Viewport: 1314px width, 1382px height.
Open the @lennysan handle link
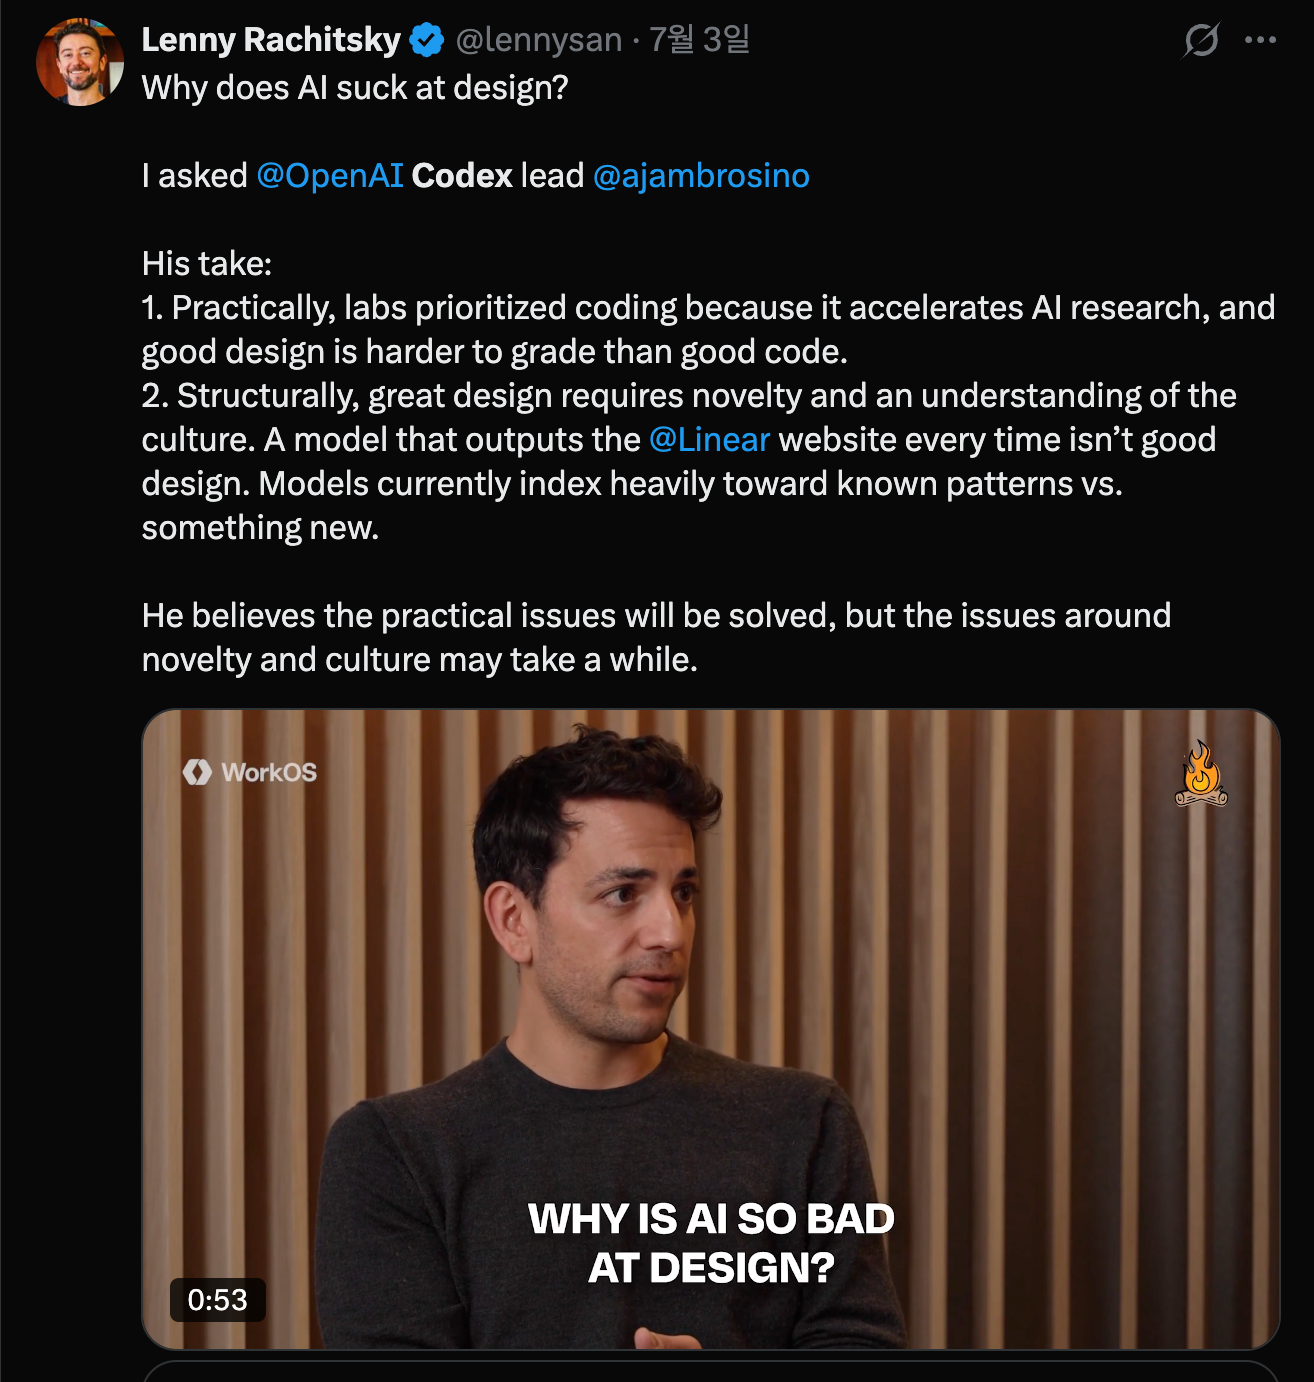coord(539,40)
